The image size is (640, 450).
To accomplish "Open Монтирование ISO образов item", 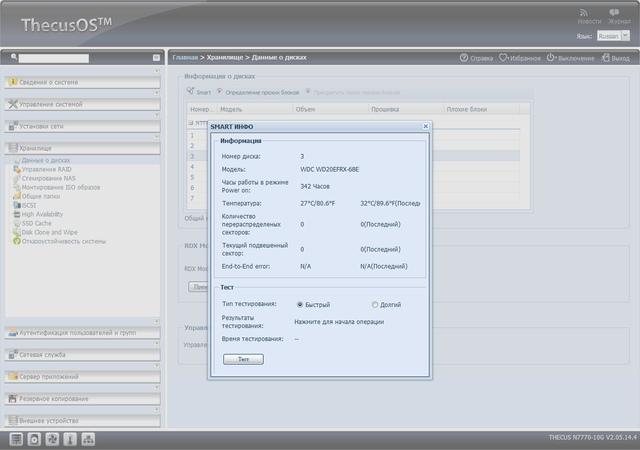I will pyautogui.click(x=60, y=187).
